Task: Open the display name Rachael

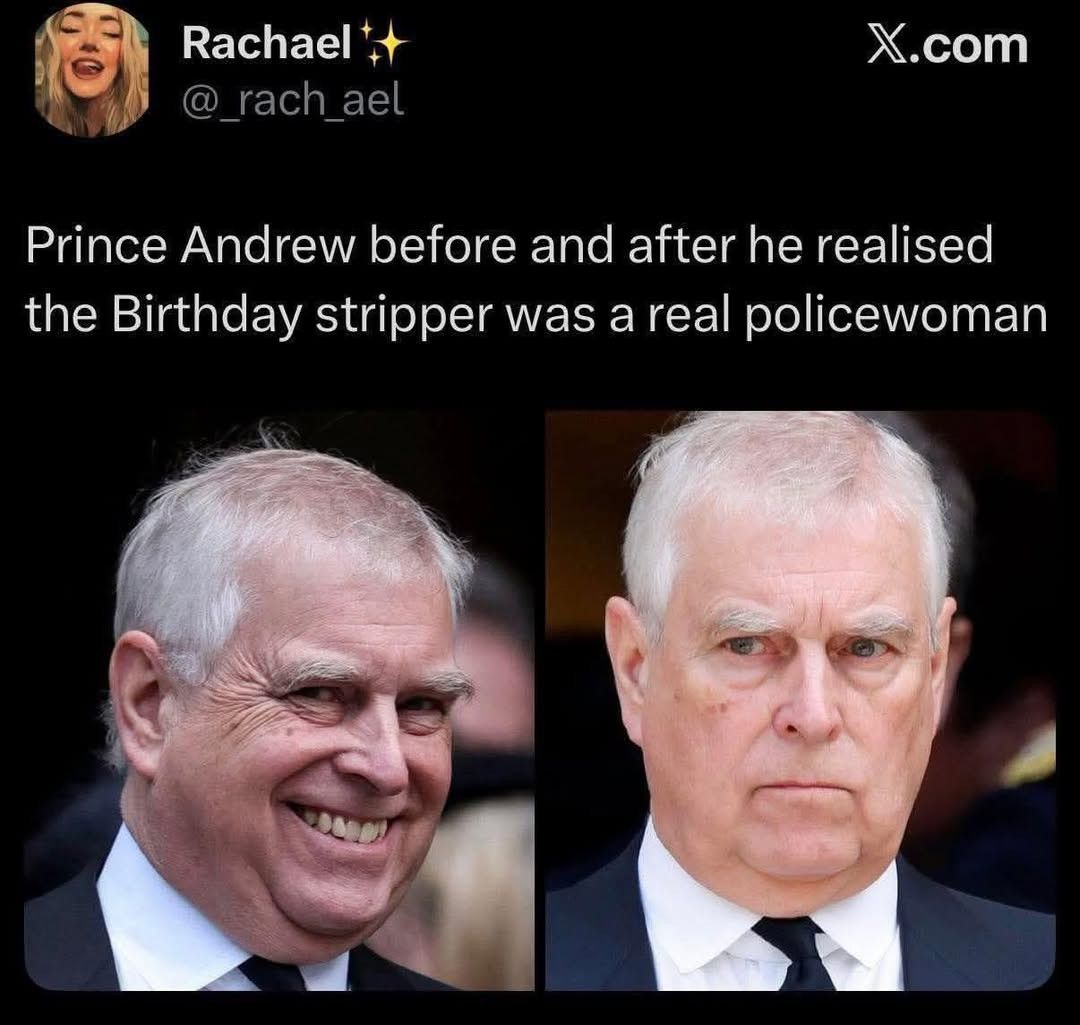Action: coord(267,42)
